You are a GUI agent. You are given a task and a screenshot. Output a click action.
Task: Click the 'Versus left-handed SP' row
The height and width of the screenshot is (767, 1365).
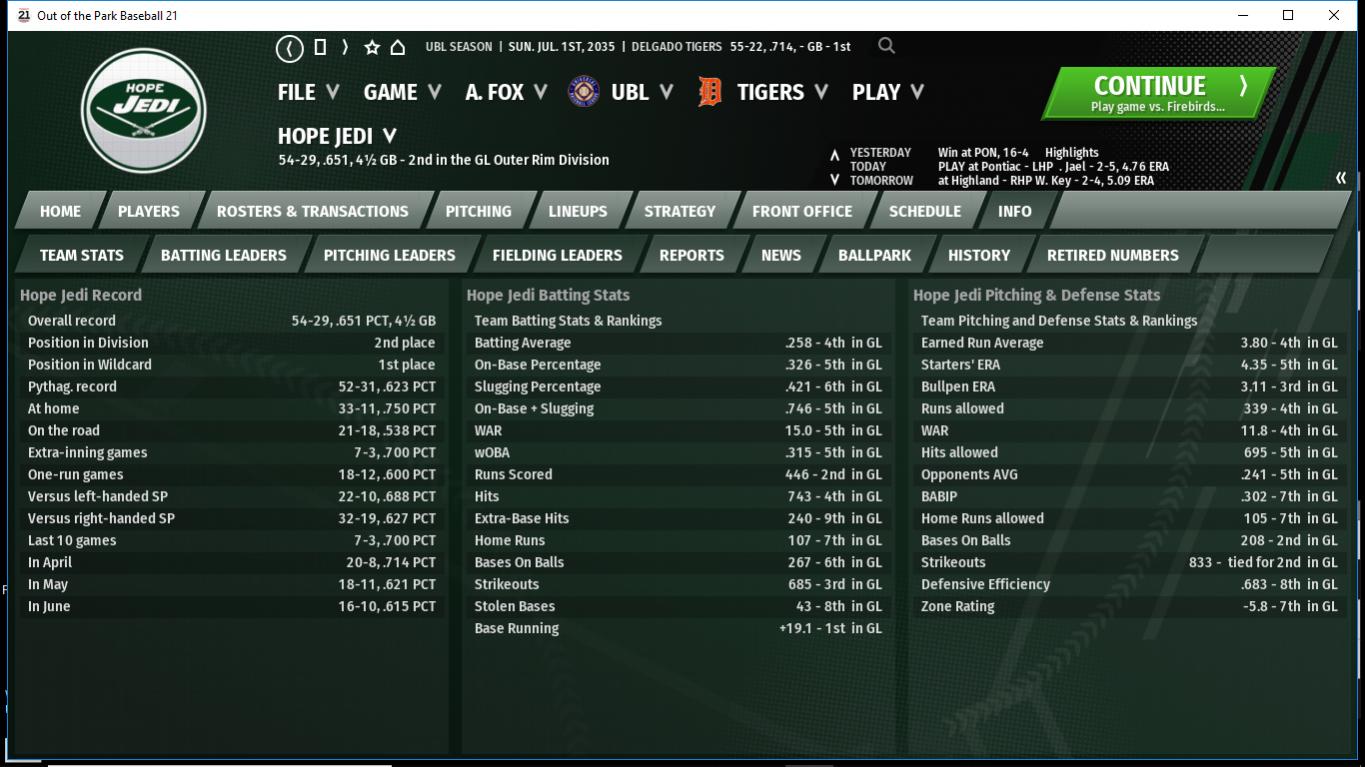click(232, 497)
